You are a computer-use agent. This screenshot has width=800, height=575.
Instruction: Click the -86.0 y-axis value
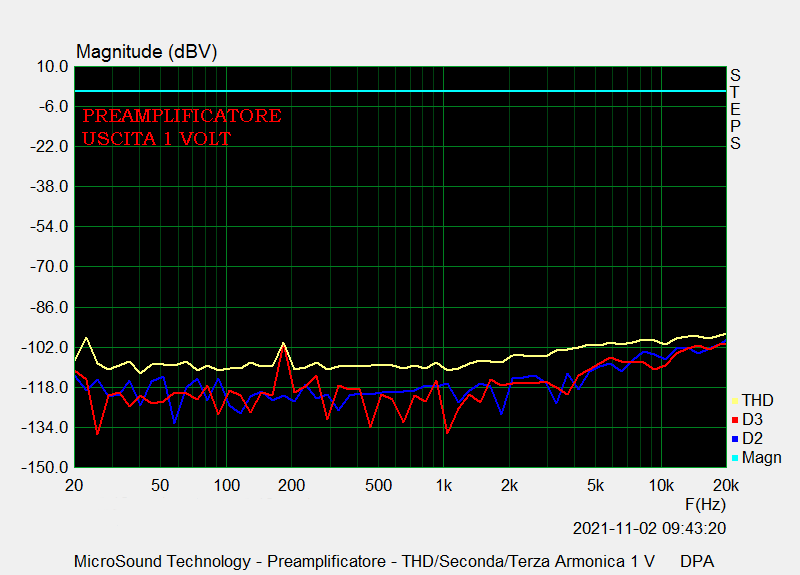49,308
